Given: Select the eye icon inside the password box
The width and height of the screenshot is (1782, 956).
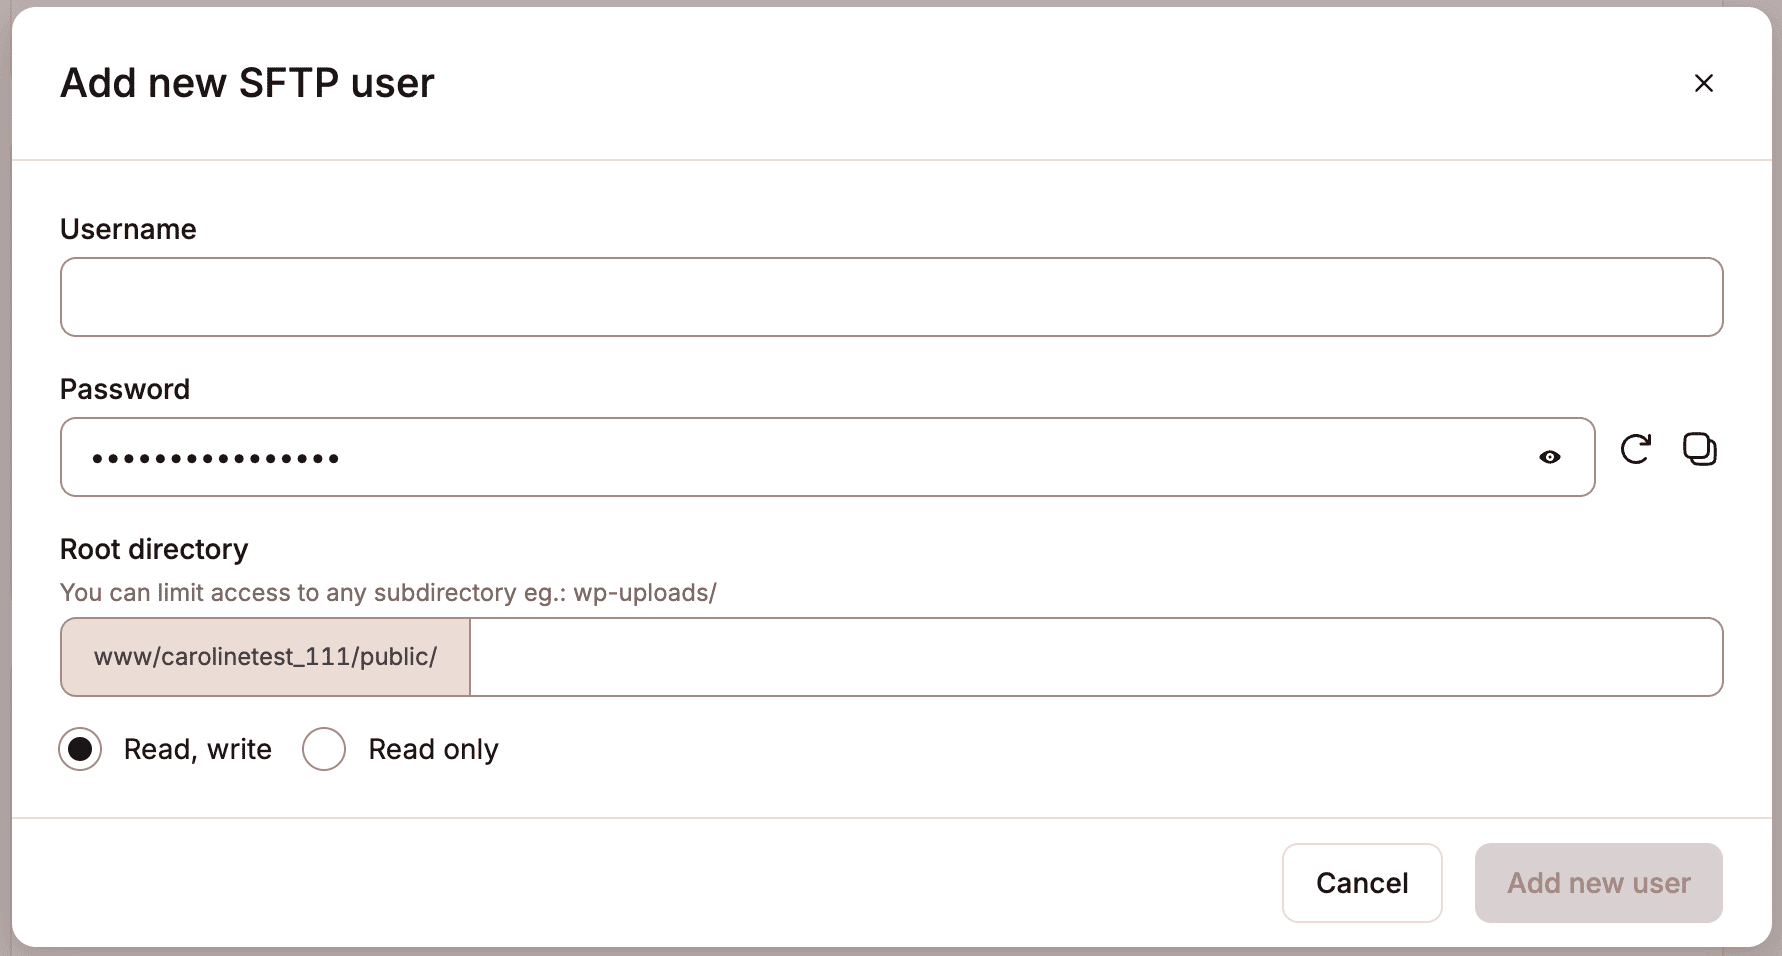Looking at the screenshot, I should pos(1549,457).
